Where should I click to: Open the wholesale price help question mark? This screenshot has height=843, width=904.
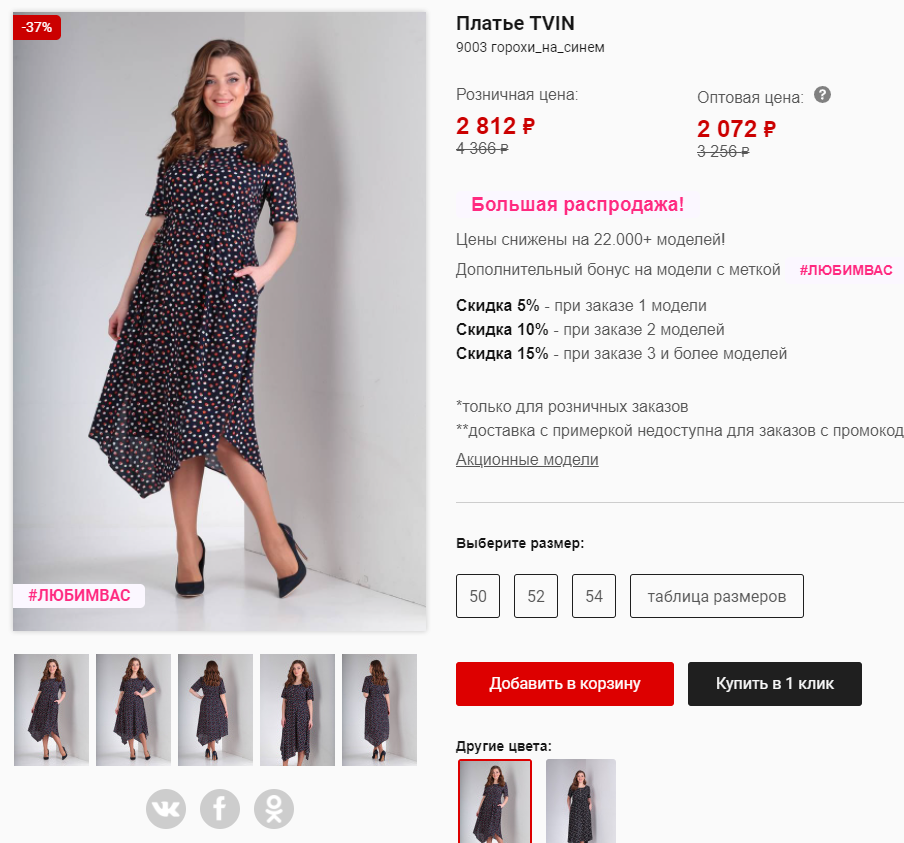pyautogui.click(x=822, y=95)
